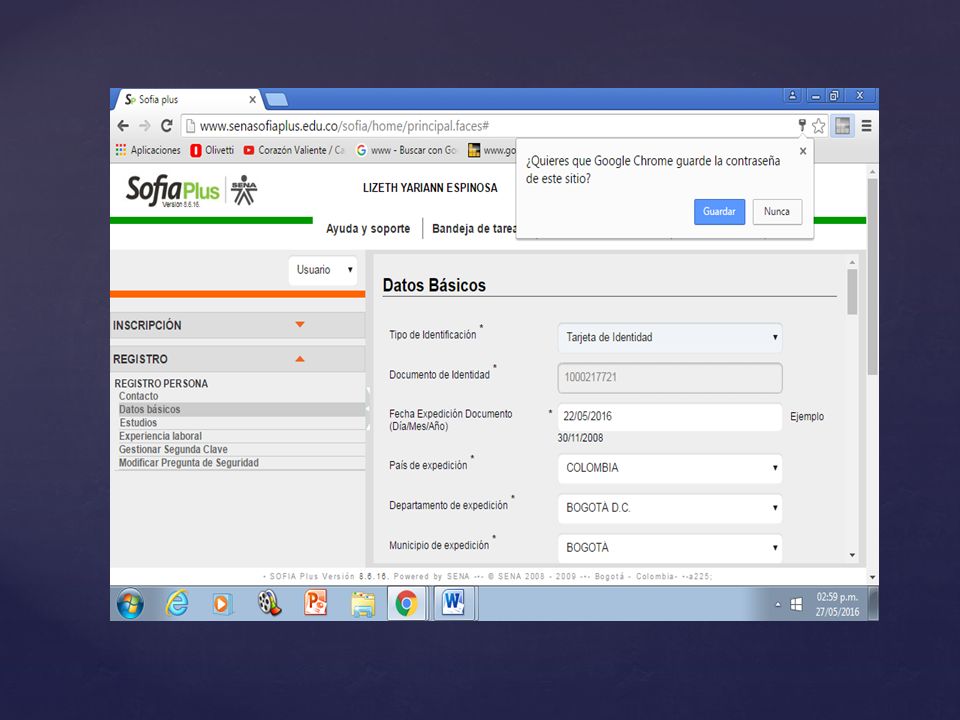Click Nunca to never save password
960x720 pixels.
[777, 212]
